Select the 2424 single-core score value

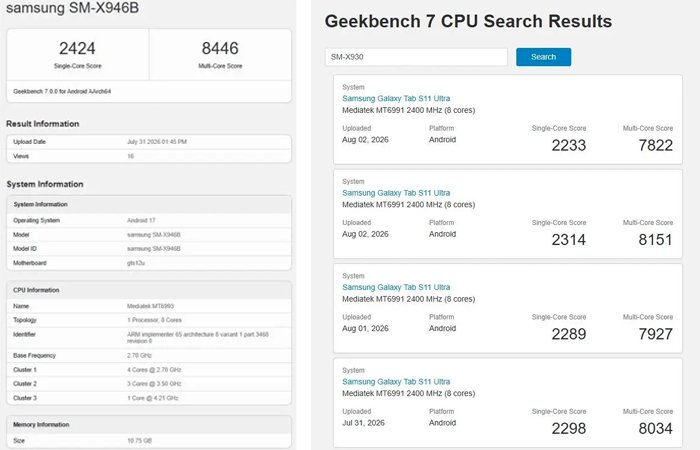coord(77,48)
